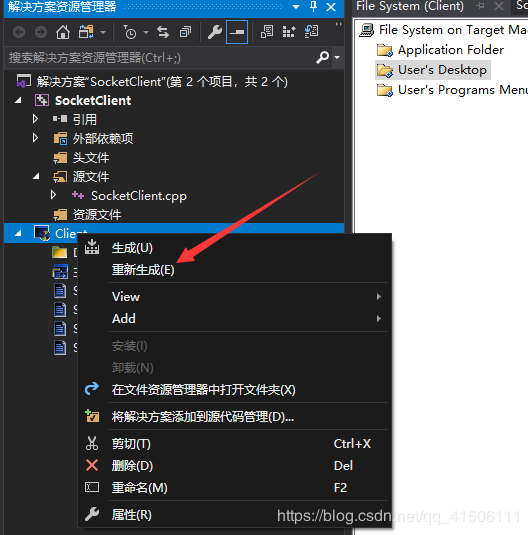Show more toolbar options overflow chevron
This screenshot has height=535, width=528.
[x=338, y=24]
